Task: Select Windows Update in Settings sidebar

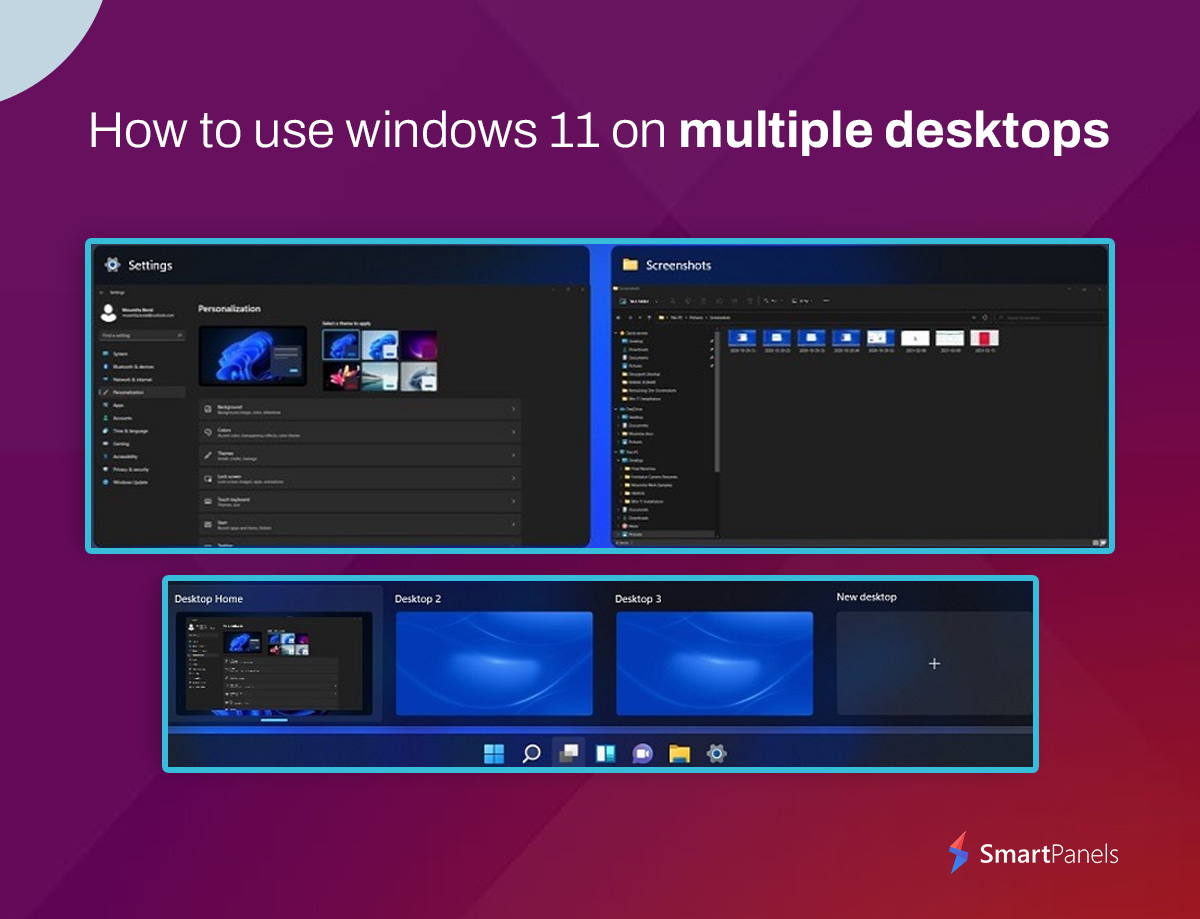Action: click(130, 482)
